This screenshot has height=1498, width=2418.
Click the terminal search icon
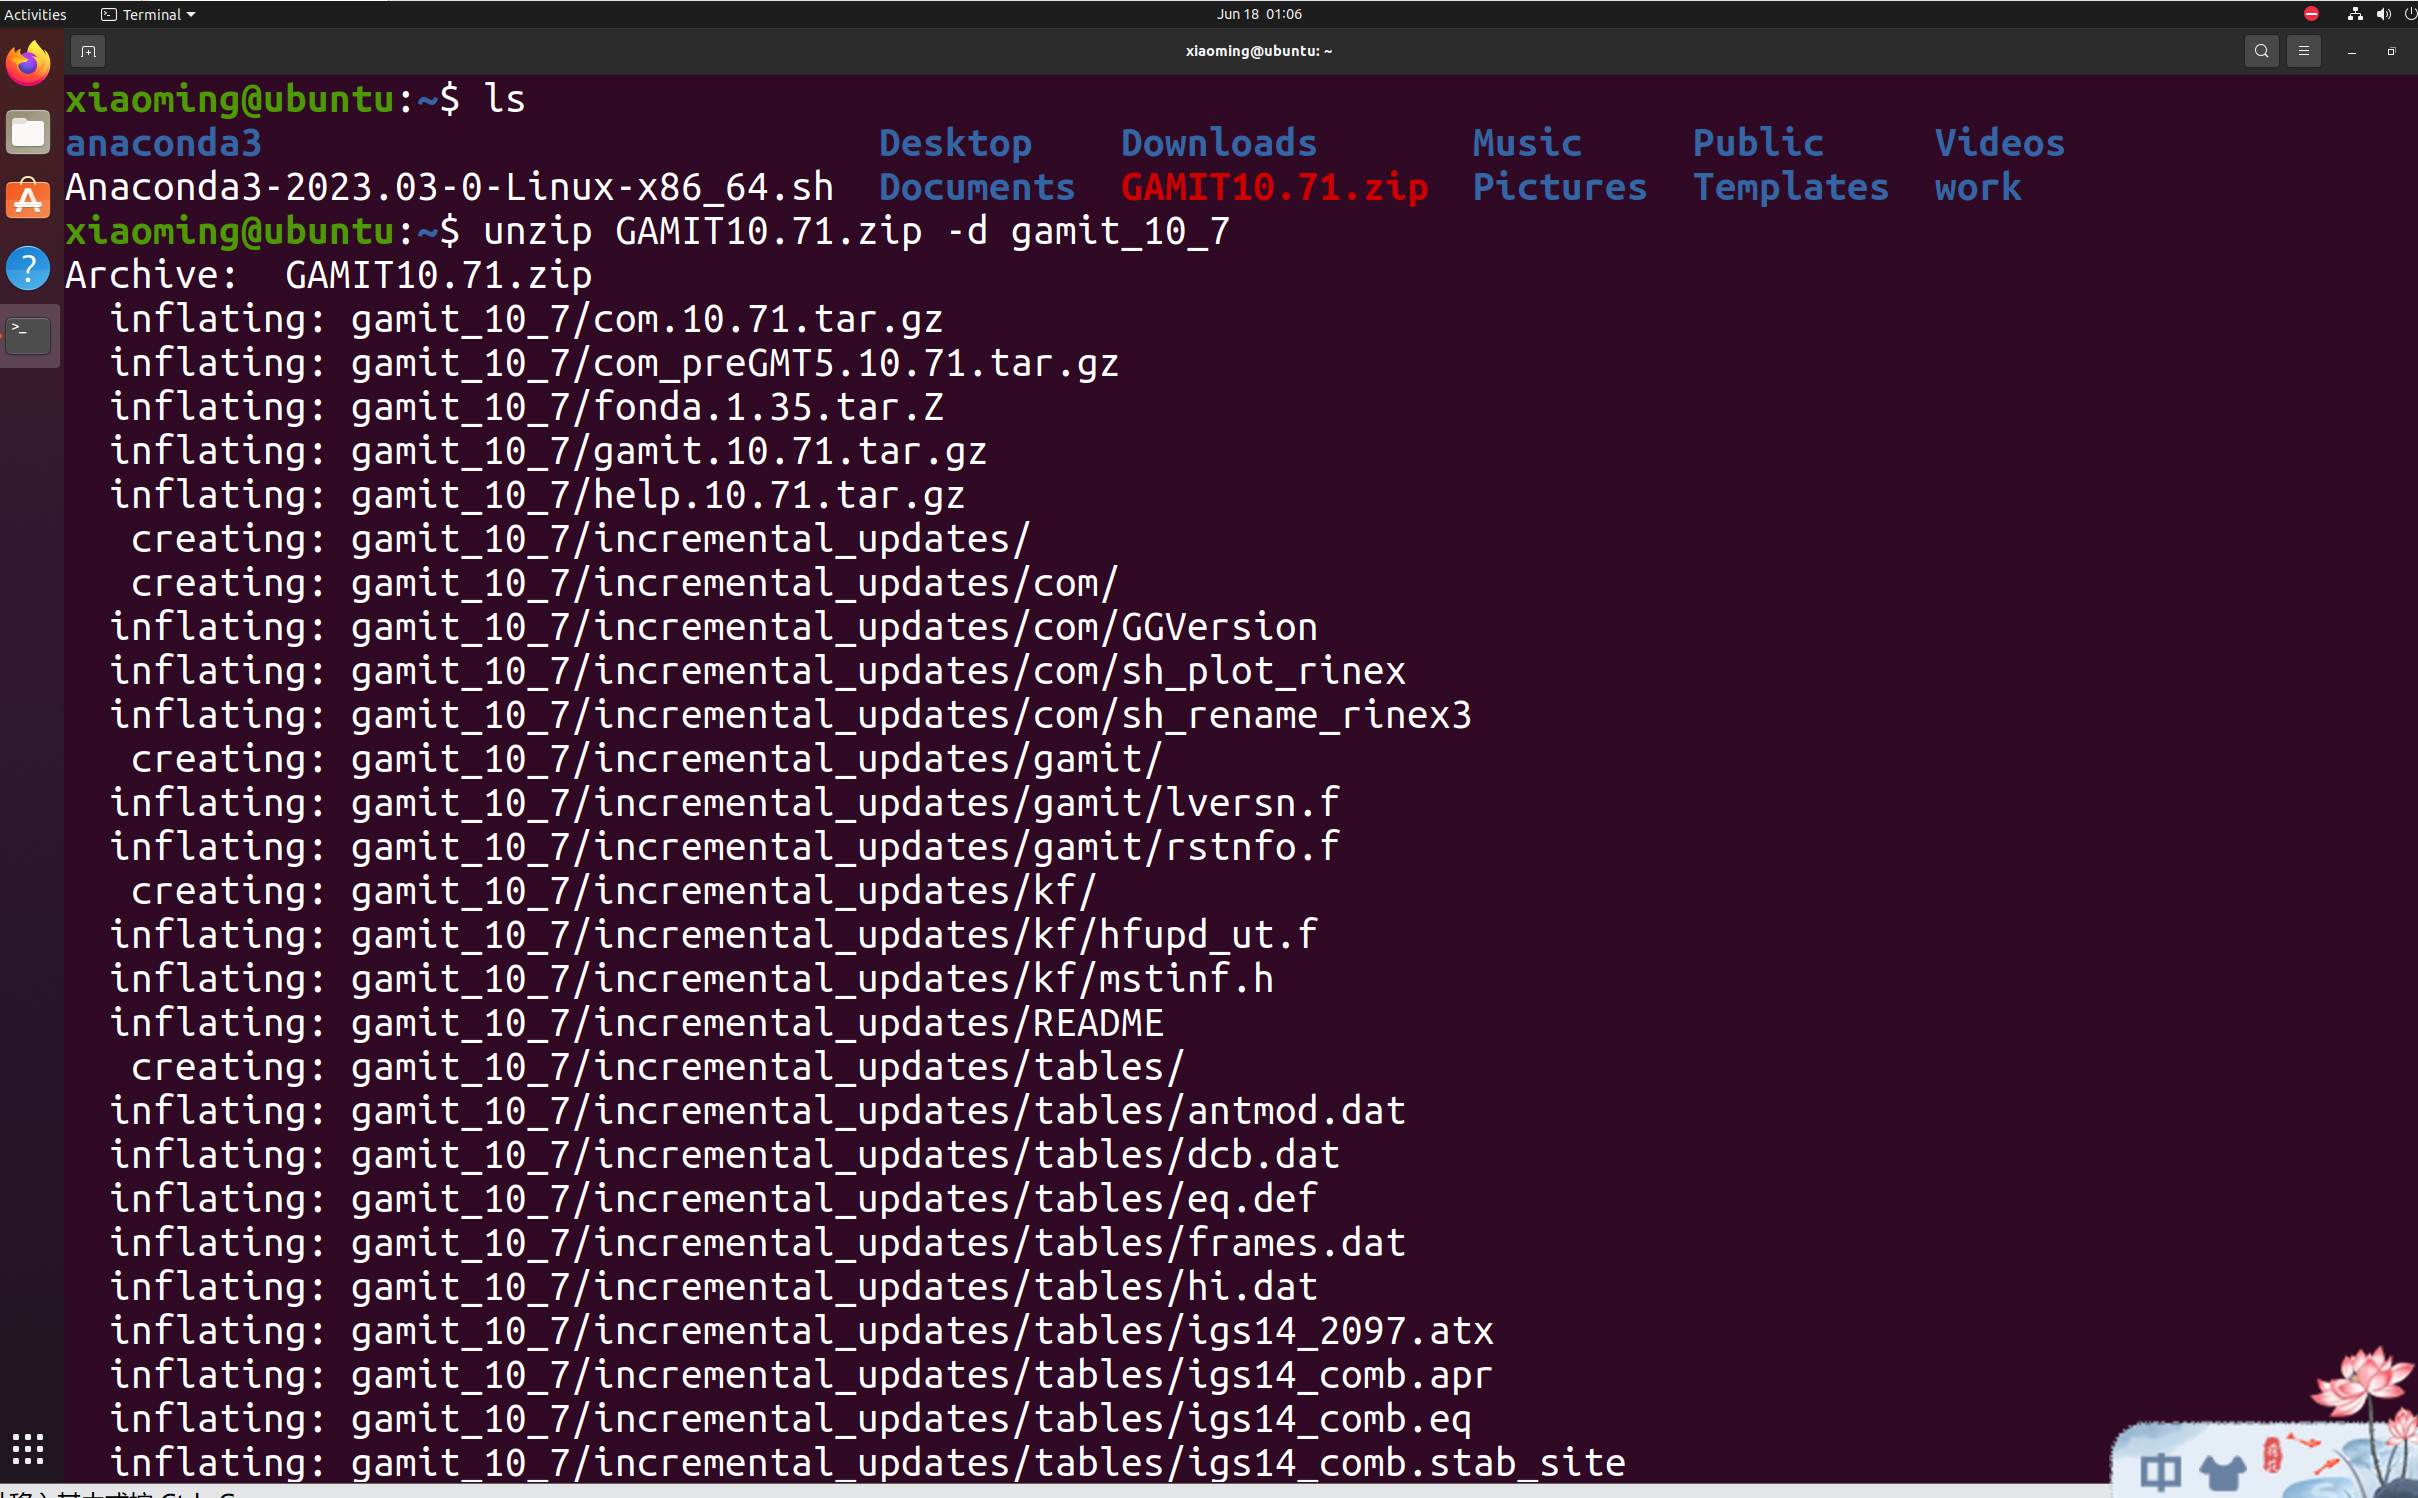(2261, 51)
